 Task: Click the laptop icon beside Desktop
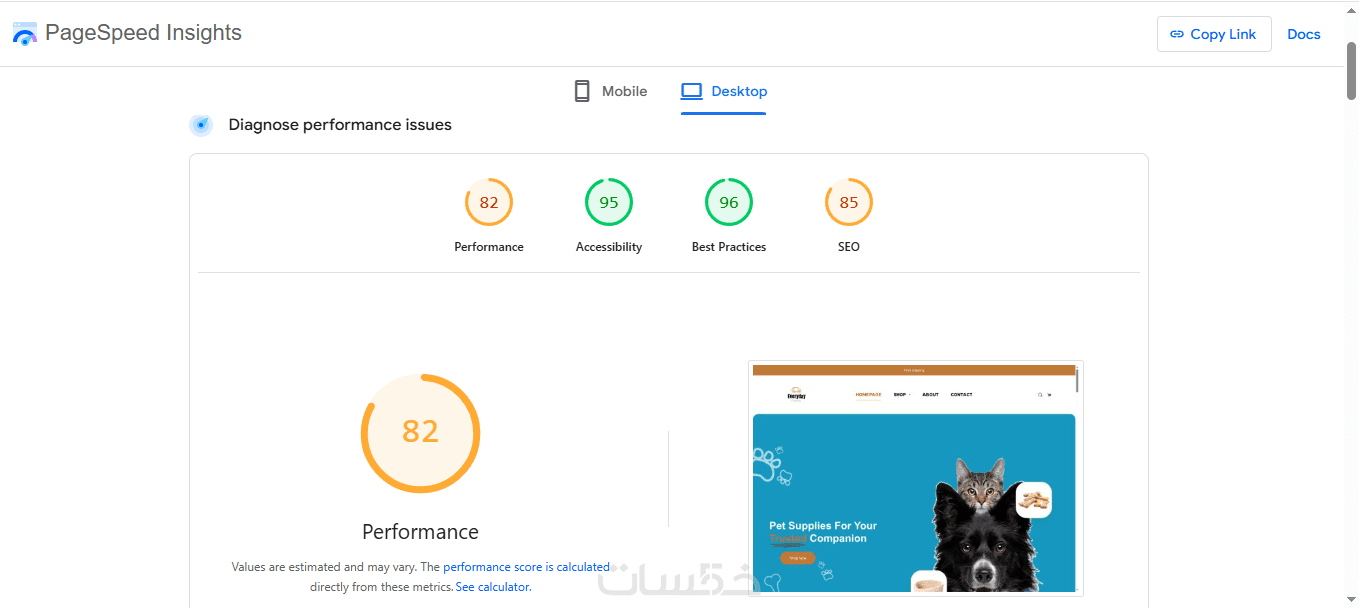[692, 91]
